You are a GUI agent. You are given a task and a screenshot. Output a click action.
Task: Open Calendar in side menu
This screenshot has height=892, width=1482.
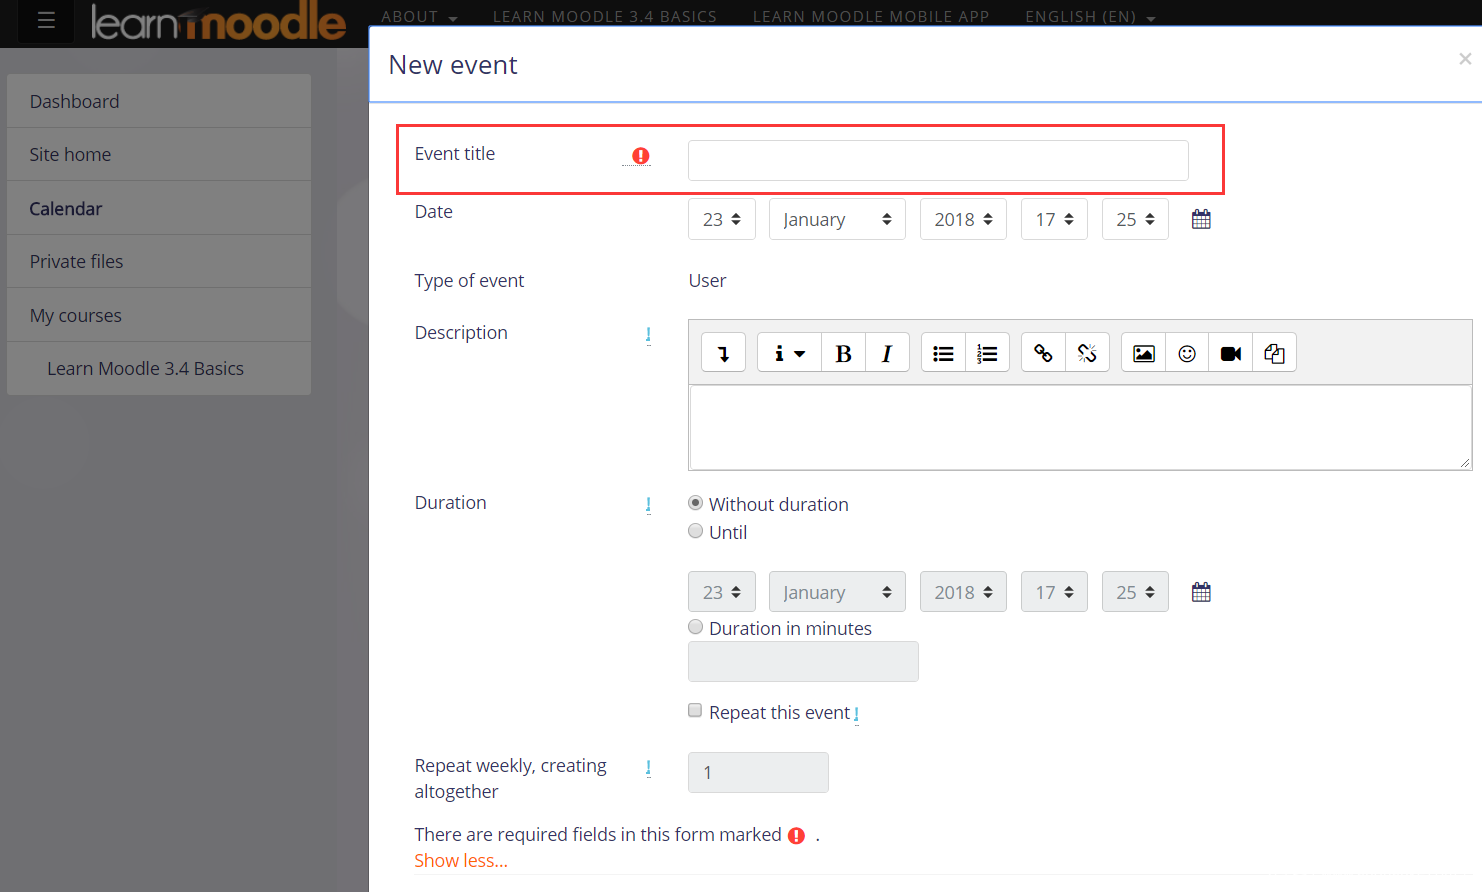159,208
